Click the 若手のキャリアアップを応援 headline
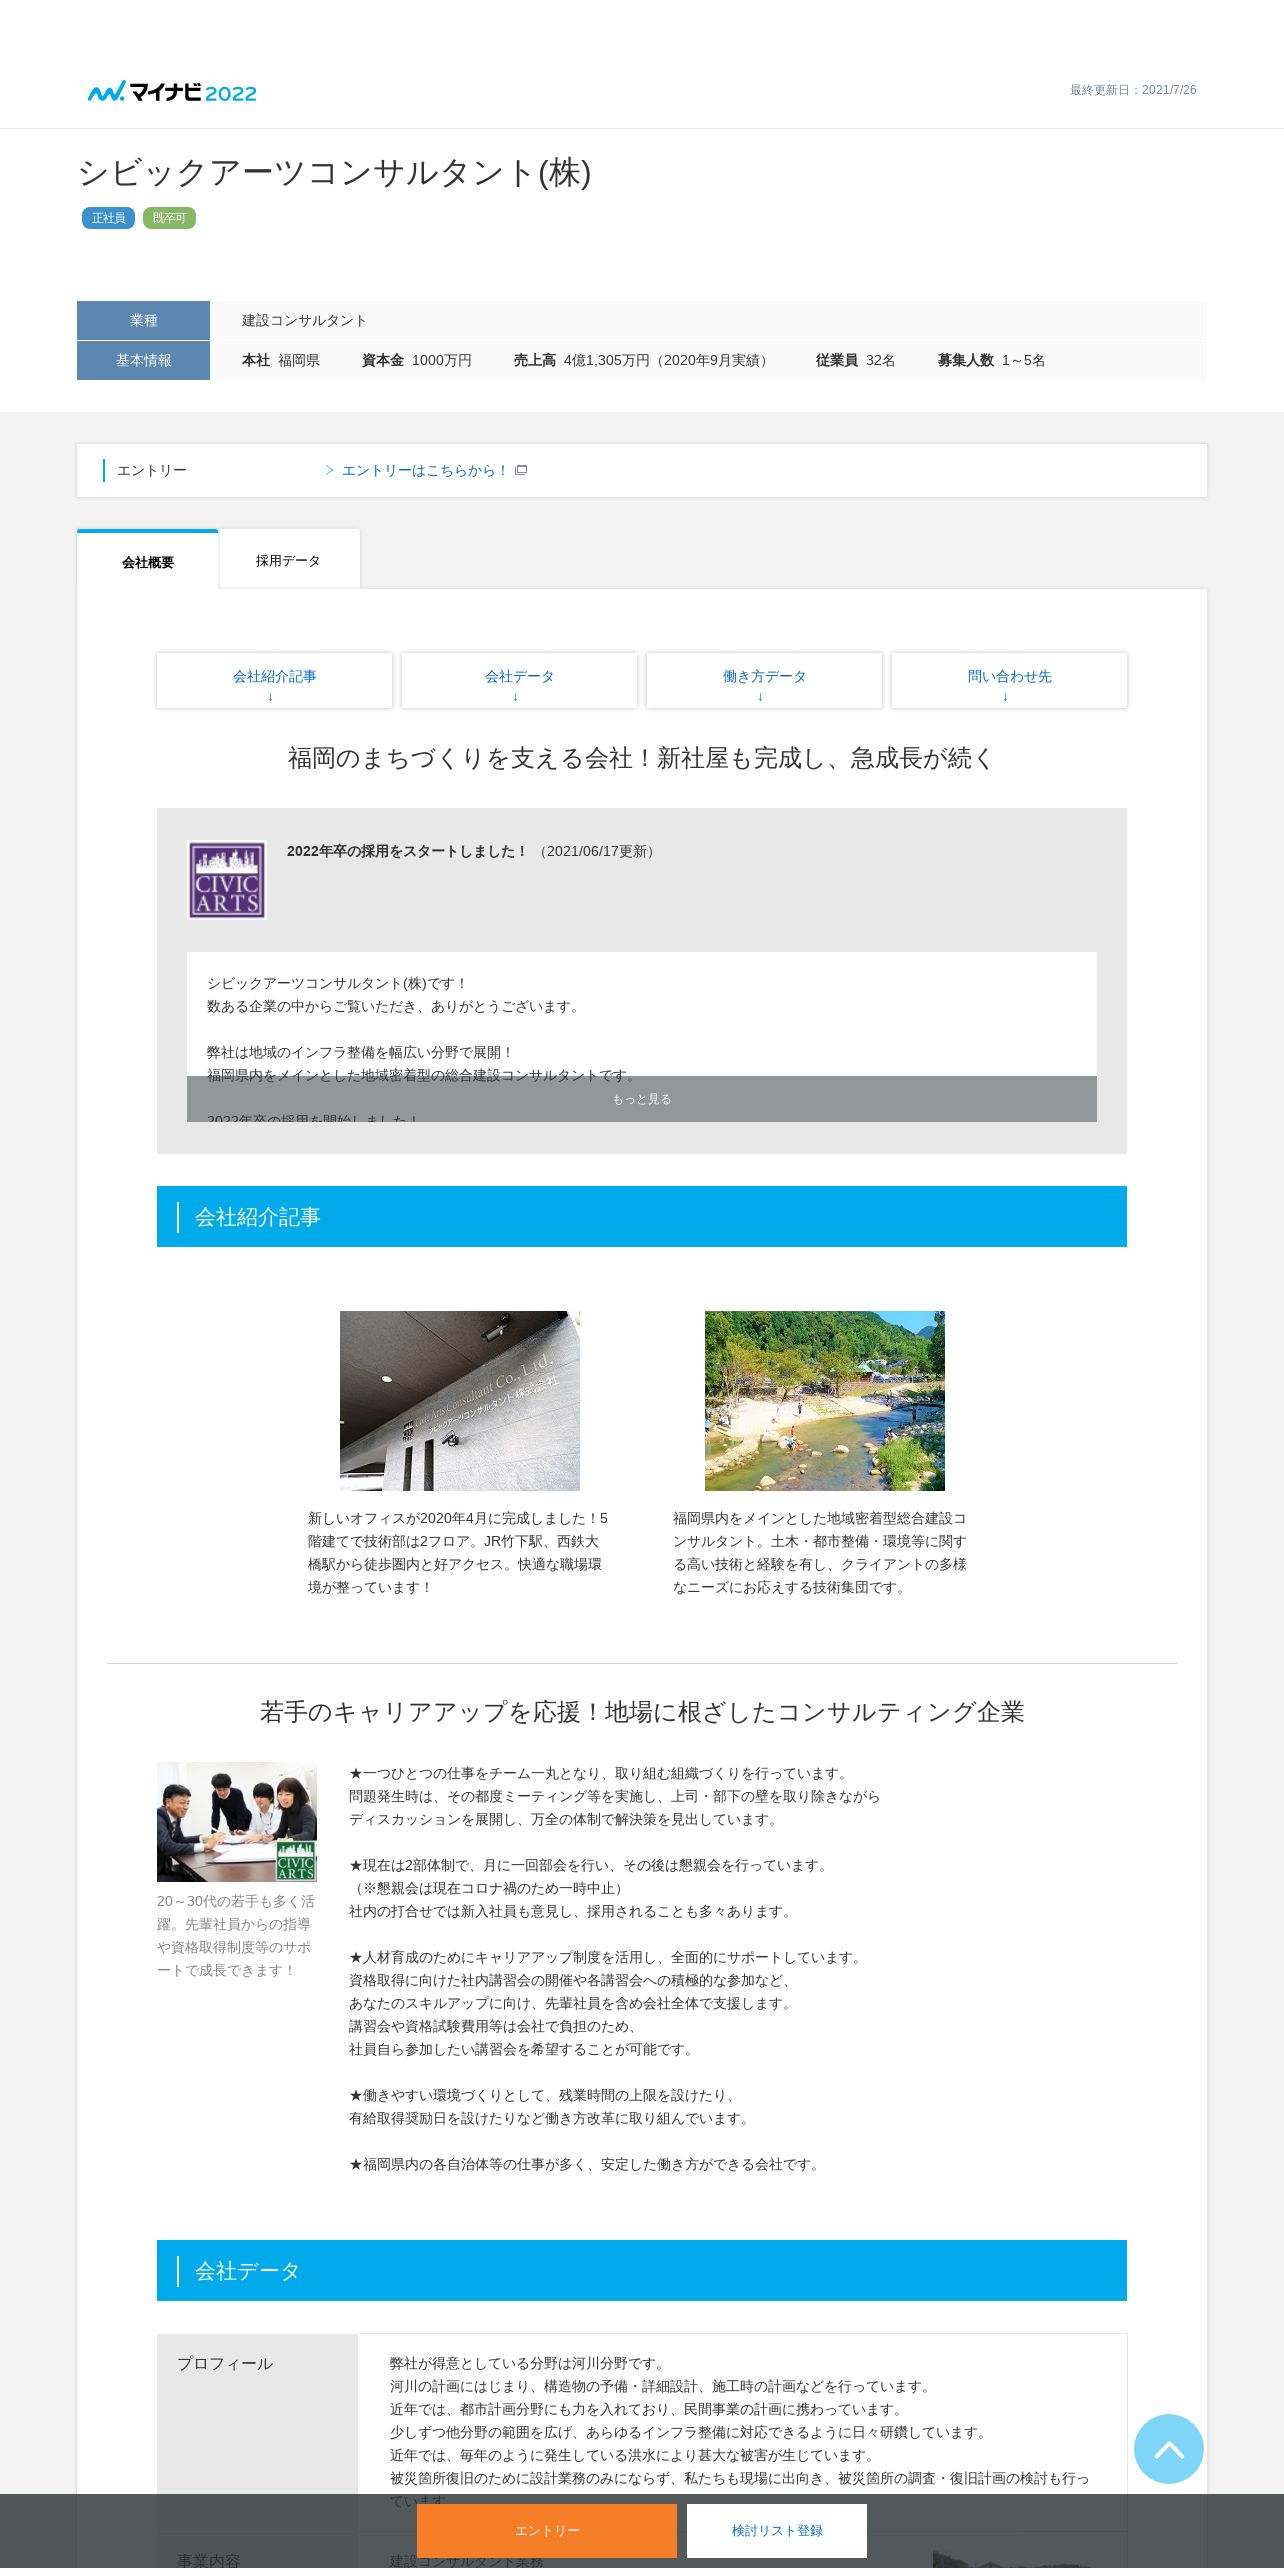Image resolution: width=1284 pixels, height=2568 pixels. [x=642, y=1712]
